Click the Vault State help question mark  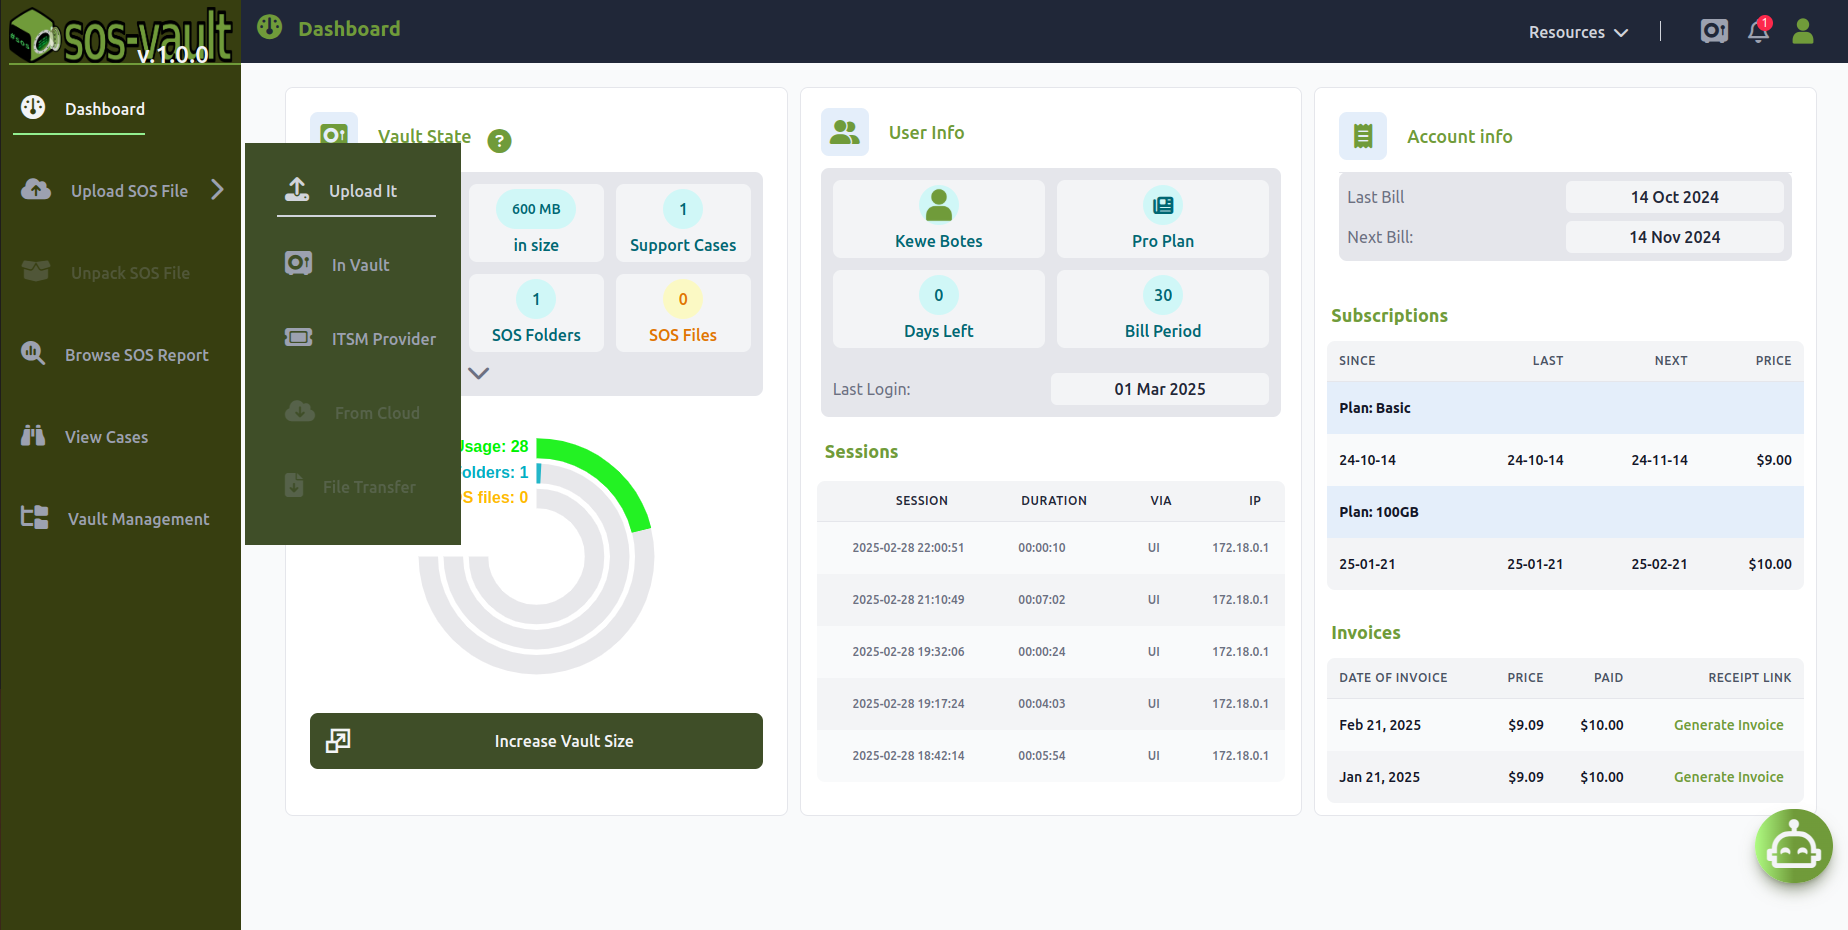click(x=499, y=141)
